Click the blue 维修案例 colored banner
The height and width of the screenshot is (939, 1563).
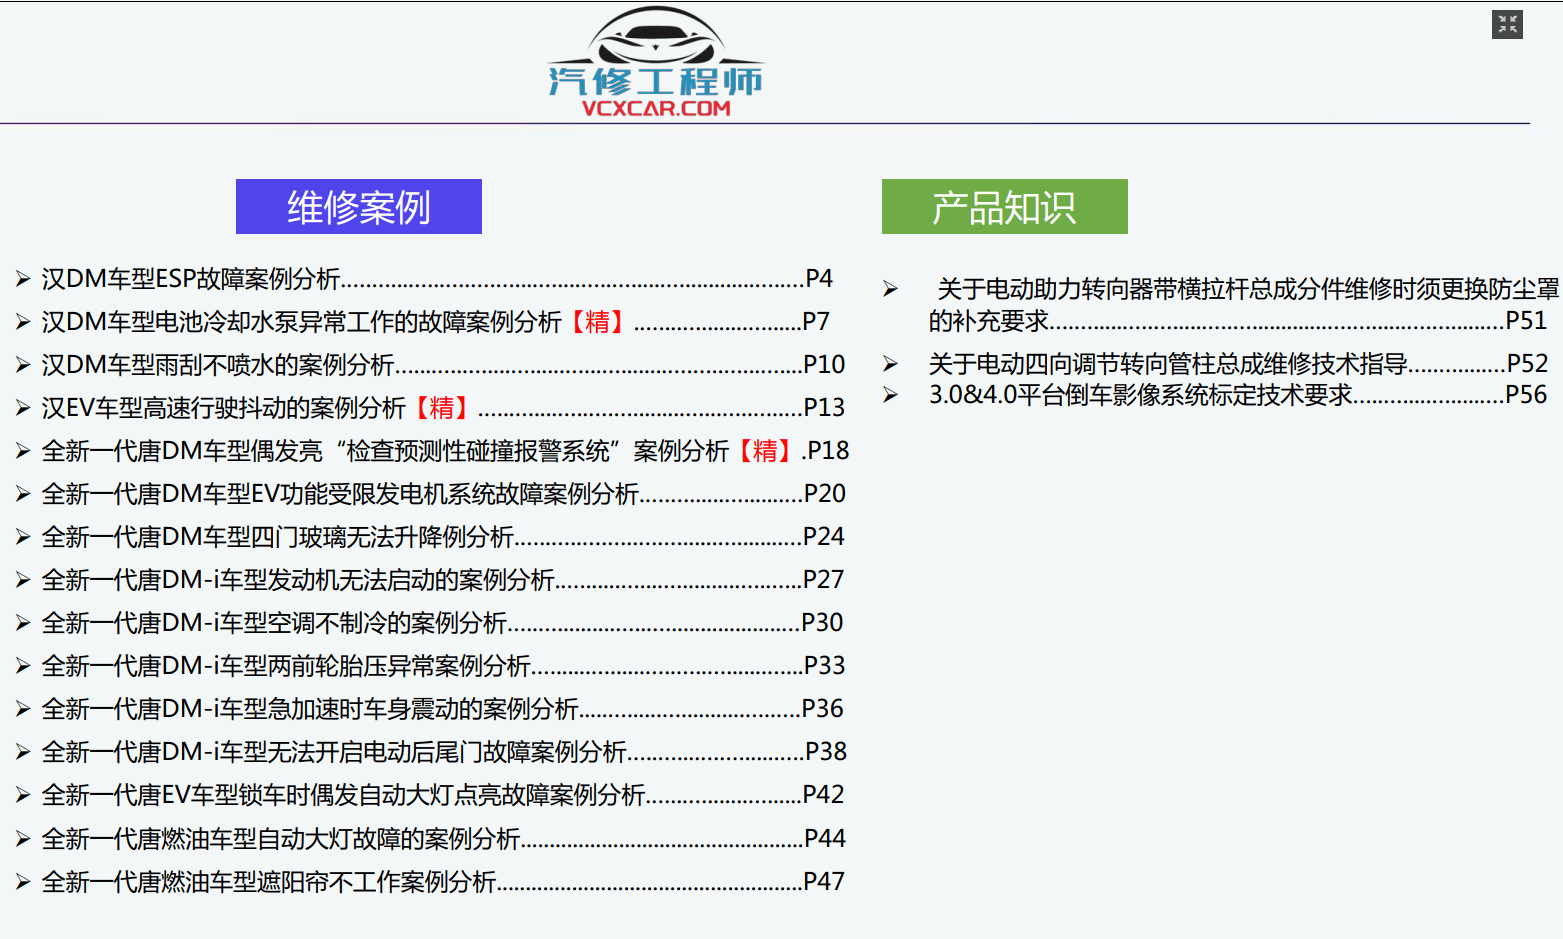click(358, 207)
